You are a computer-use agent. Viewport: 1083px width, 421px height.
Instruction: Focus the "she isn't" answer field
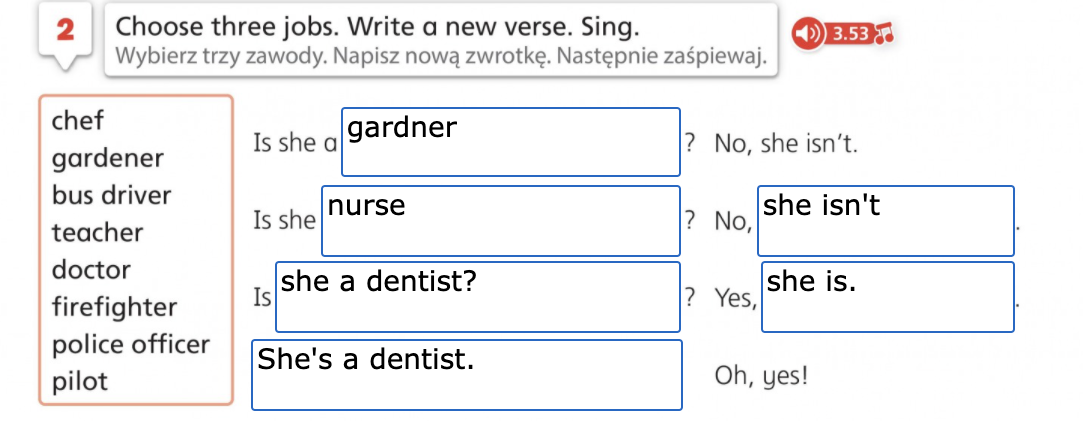[x=885, y=220]
